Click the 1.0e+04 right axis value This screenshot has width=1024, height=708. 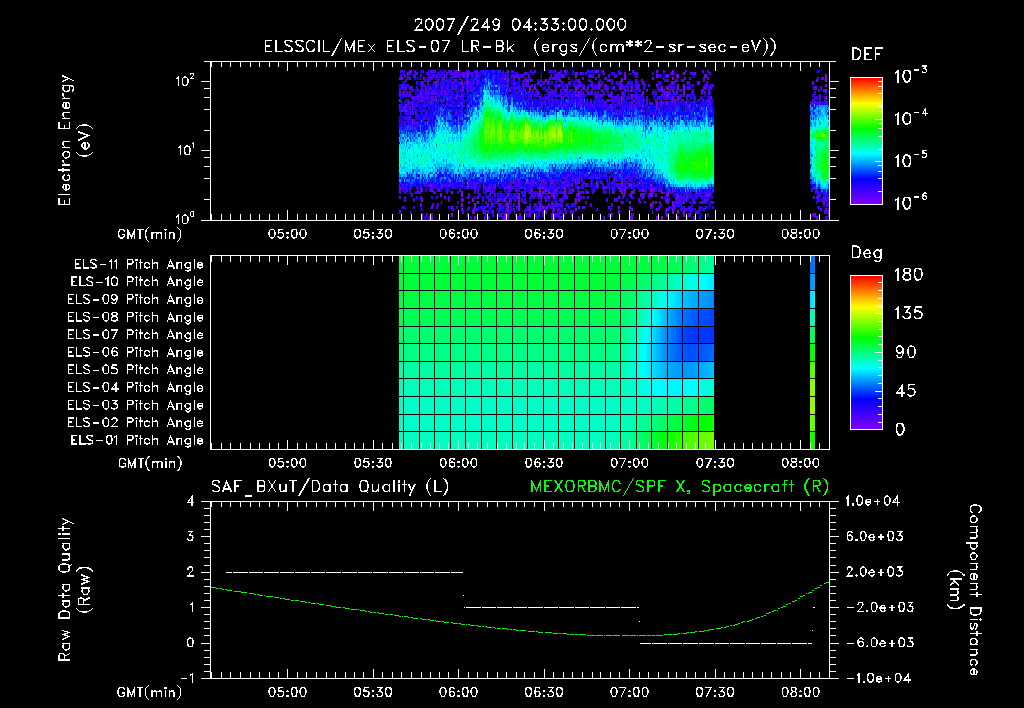(x=872, y=501)
